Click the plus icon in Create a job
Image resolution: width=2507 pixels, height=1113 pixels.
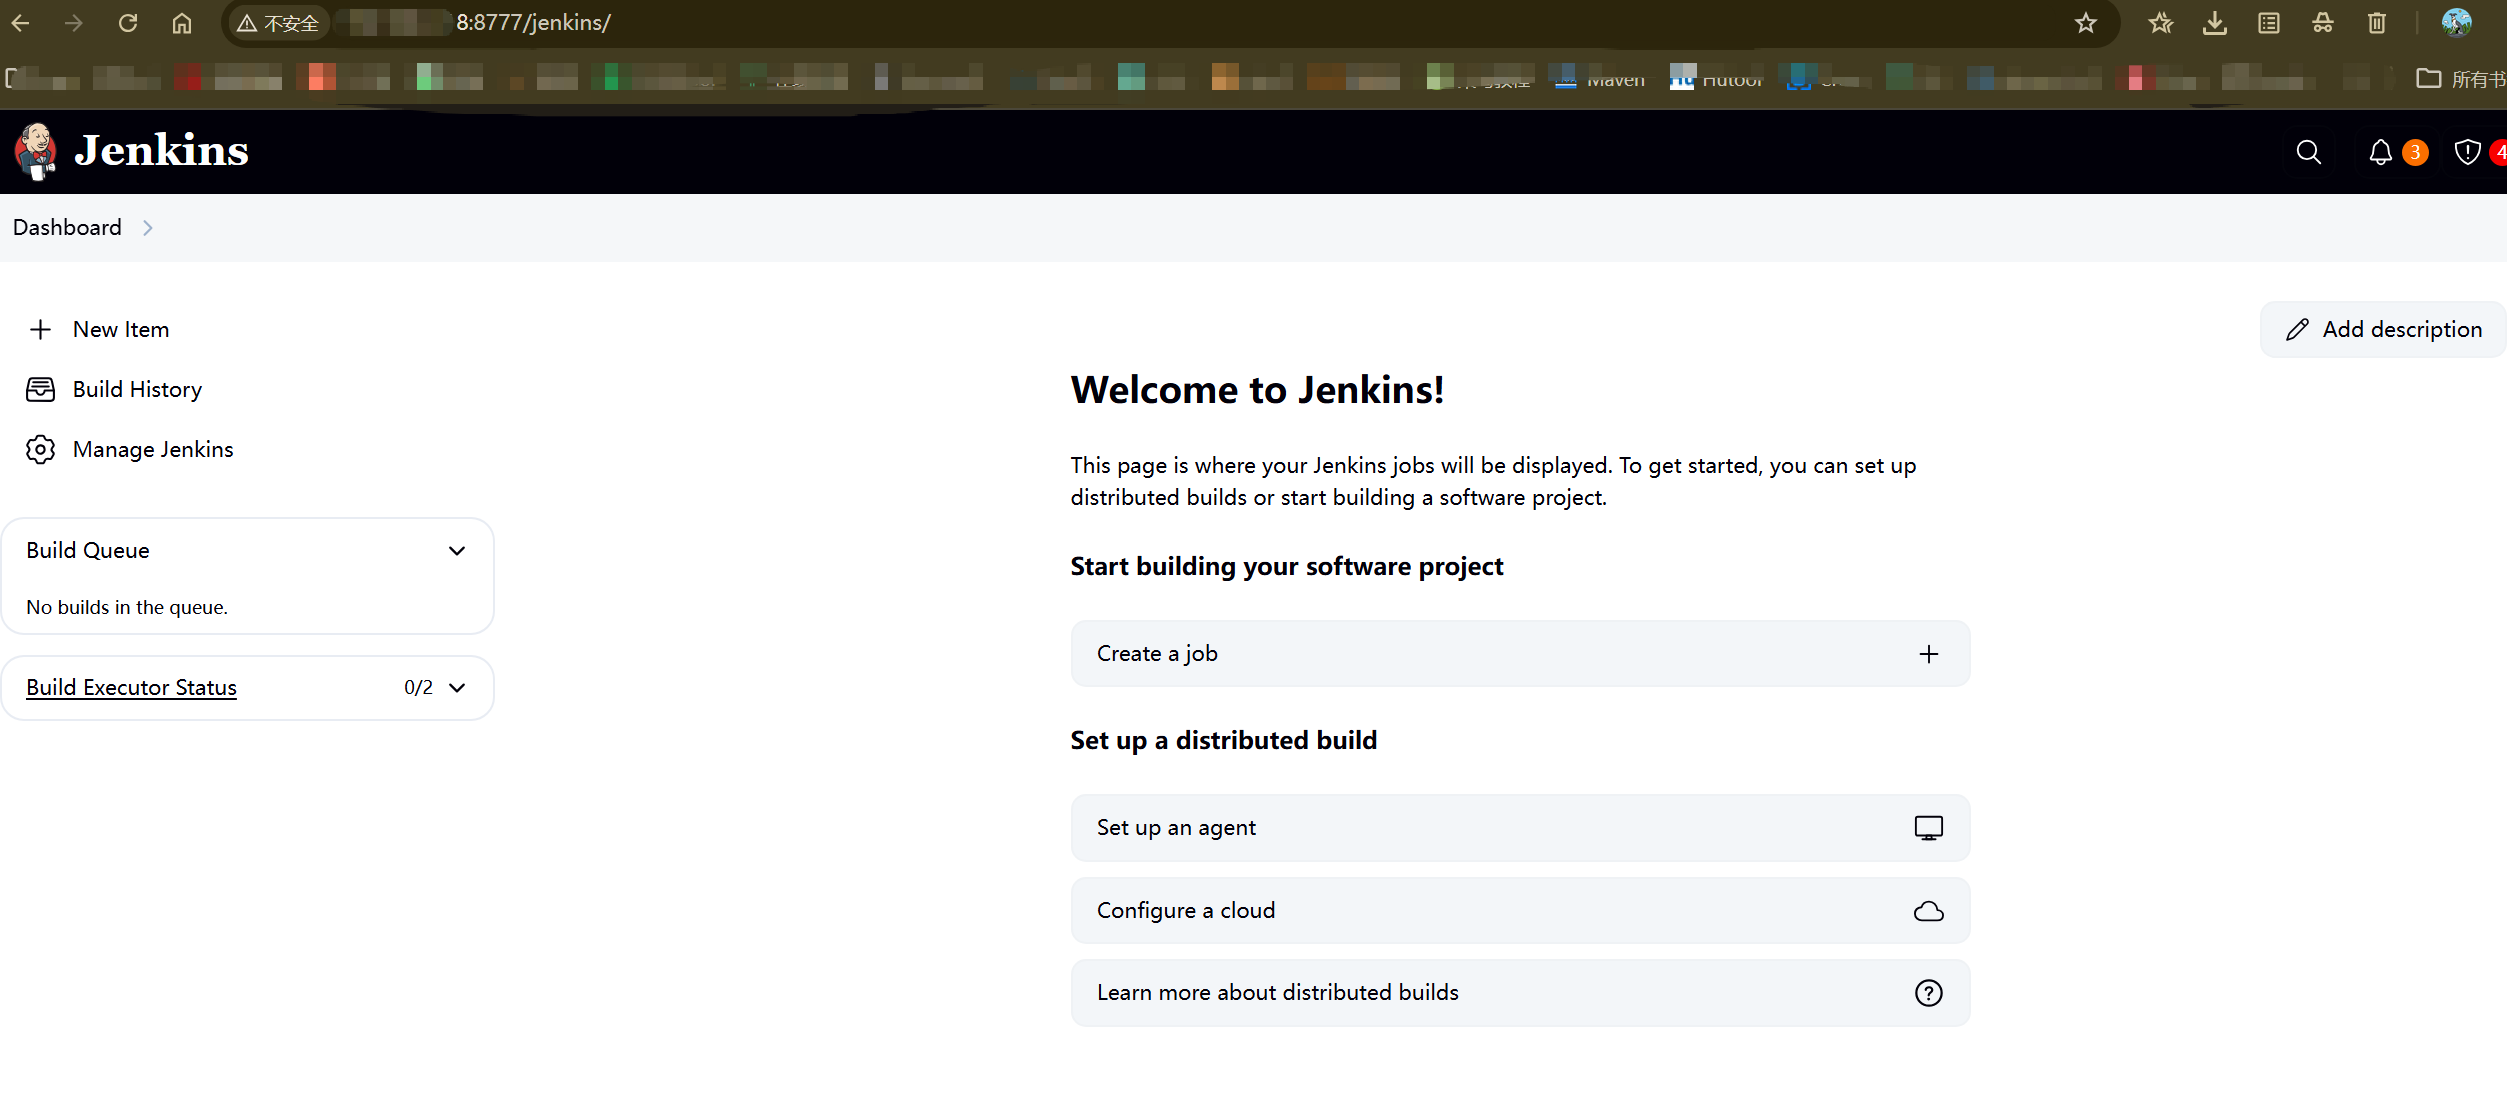tap(1928, 654)
